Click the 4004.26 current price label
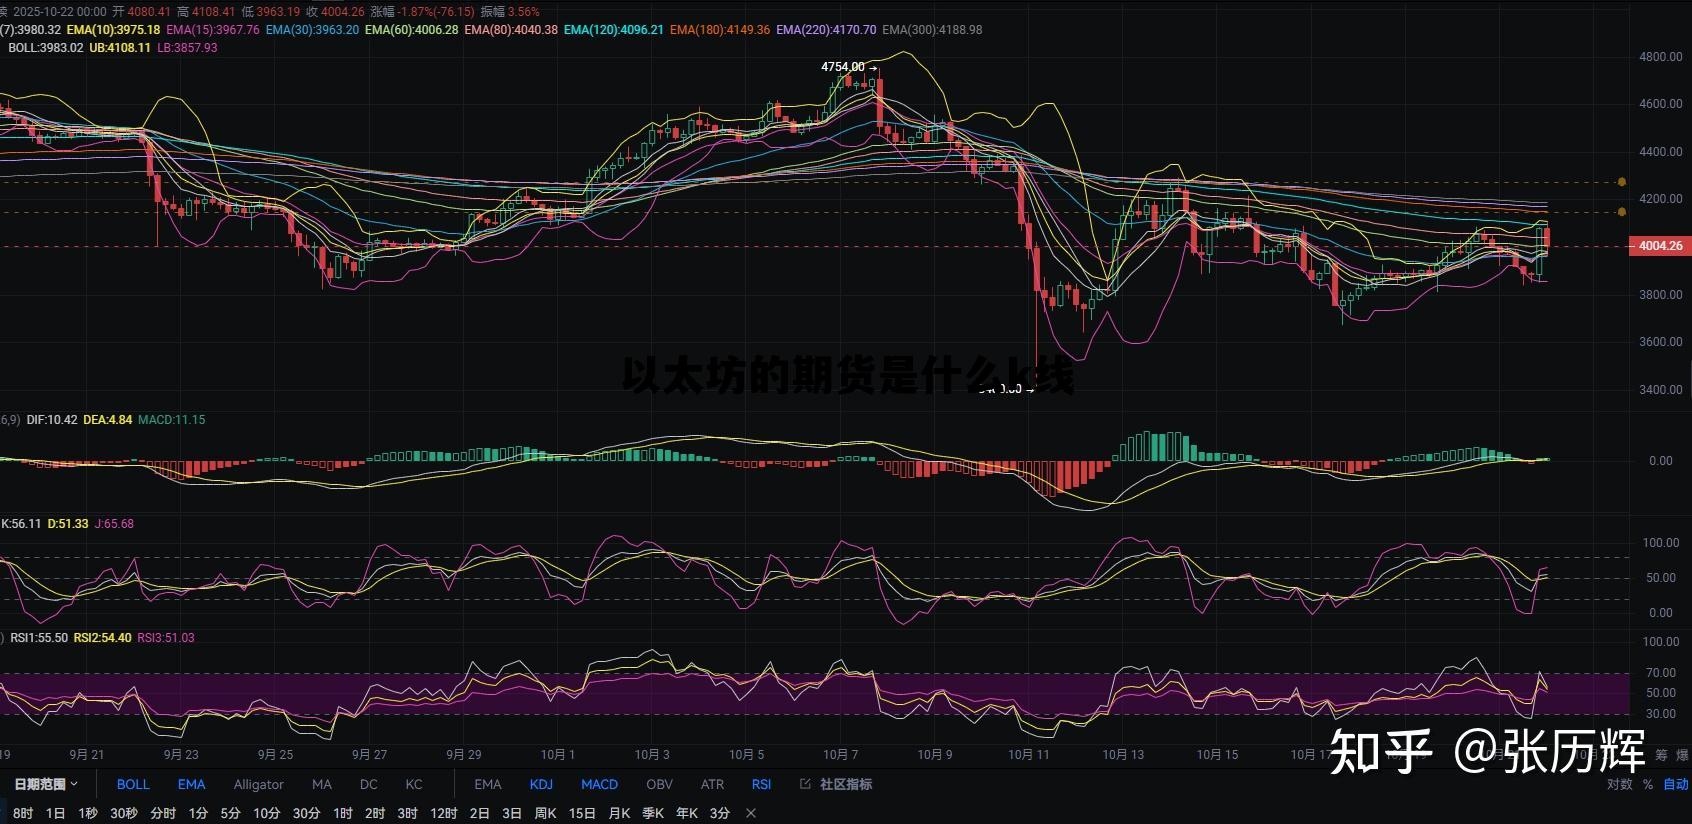Image resolution: width=1692 pixels, height=824 pixels. click(x=1660, y=246)
